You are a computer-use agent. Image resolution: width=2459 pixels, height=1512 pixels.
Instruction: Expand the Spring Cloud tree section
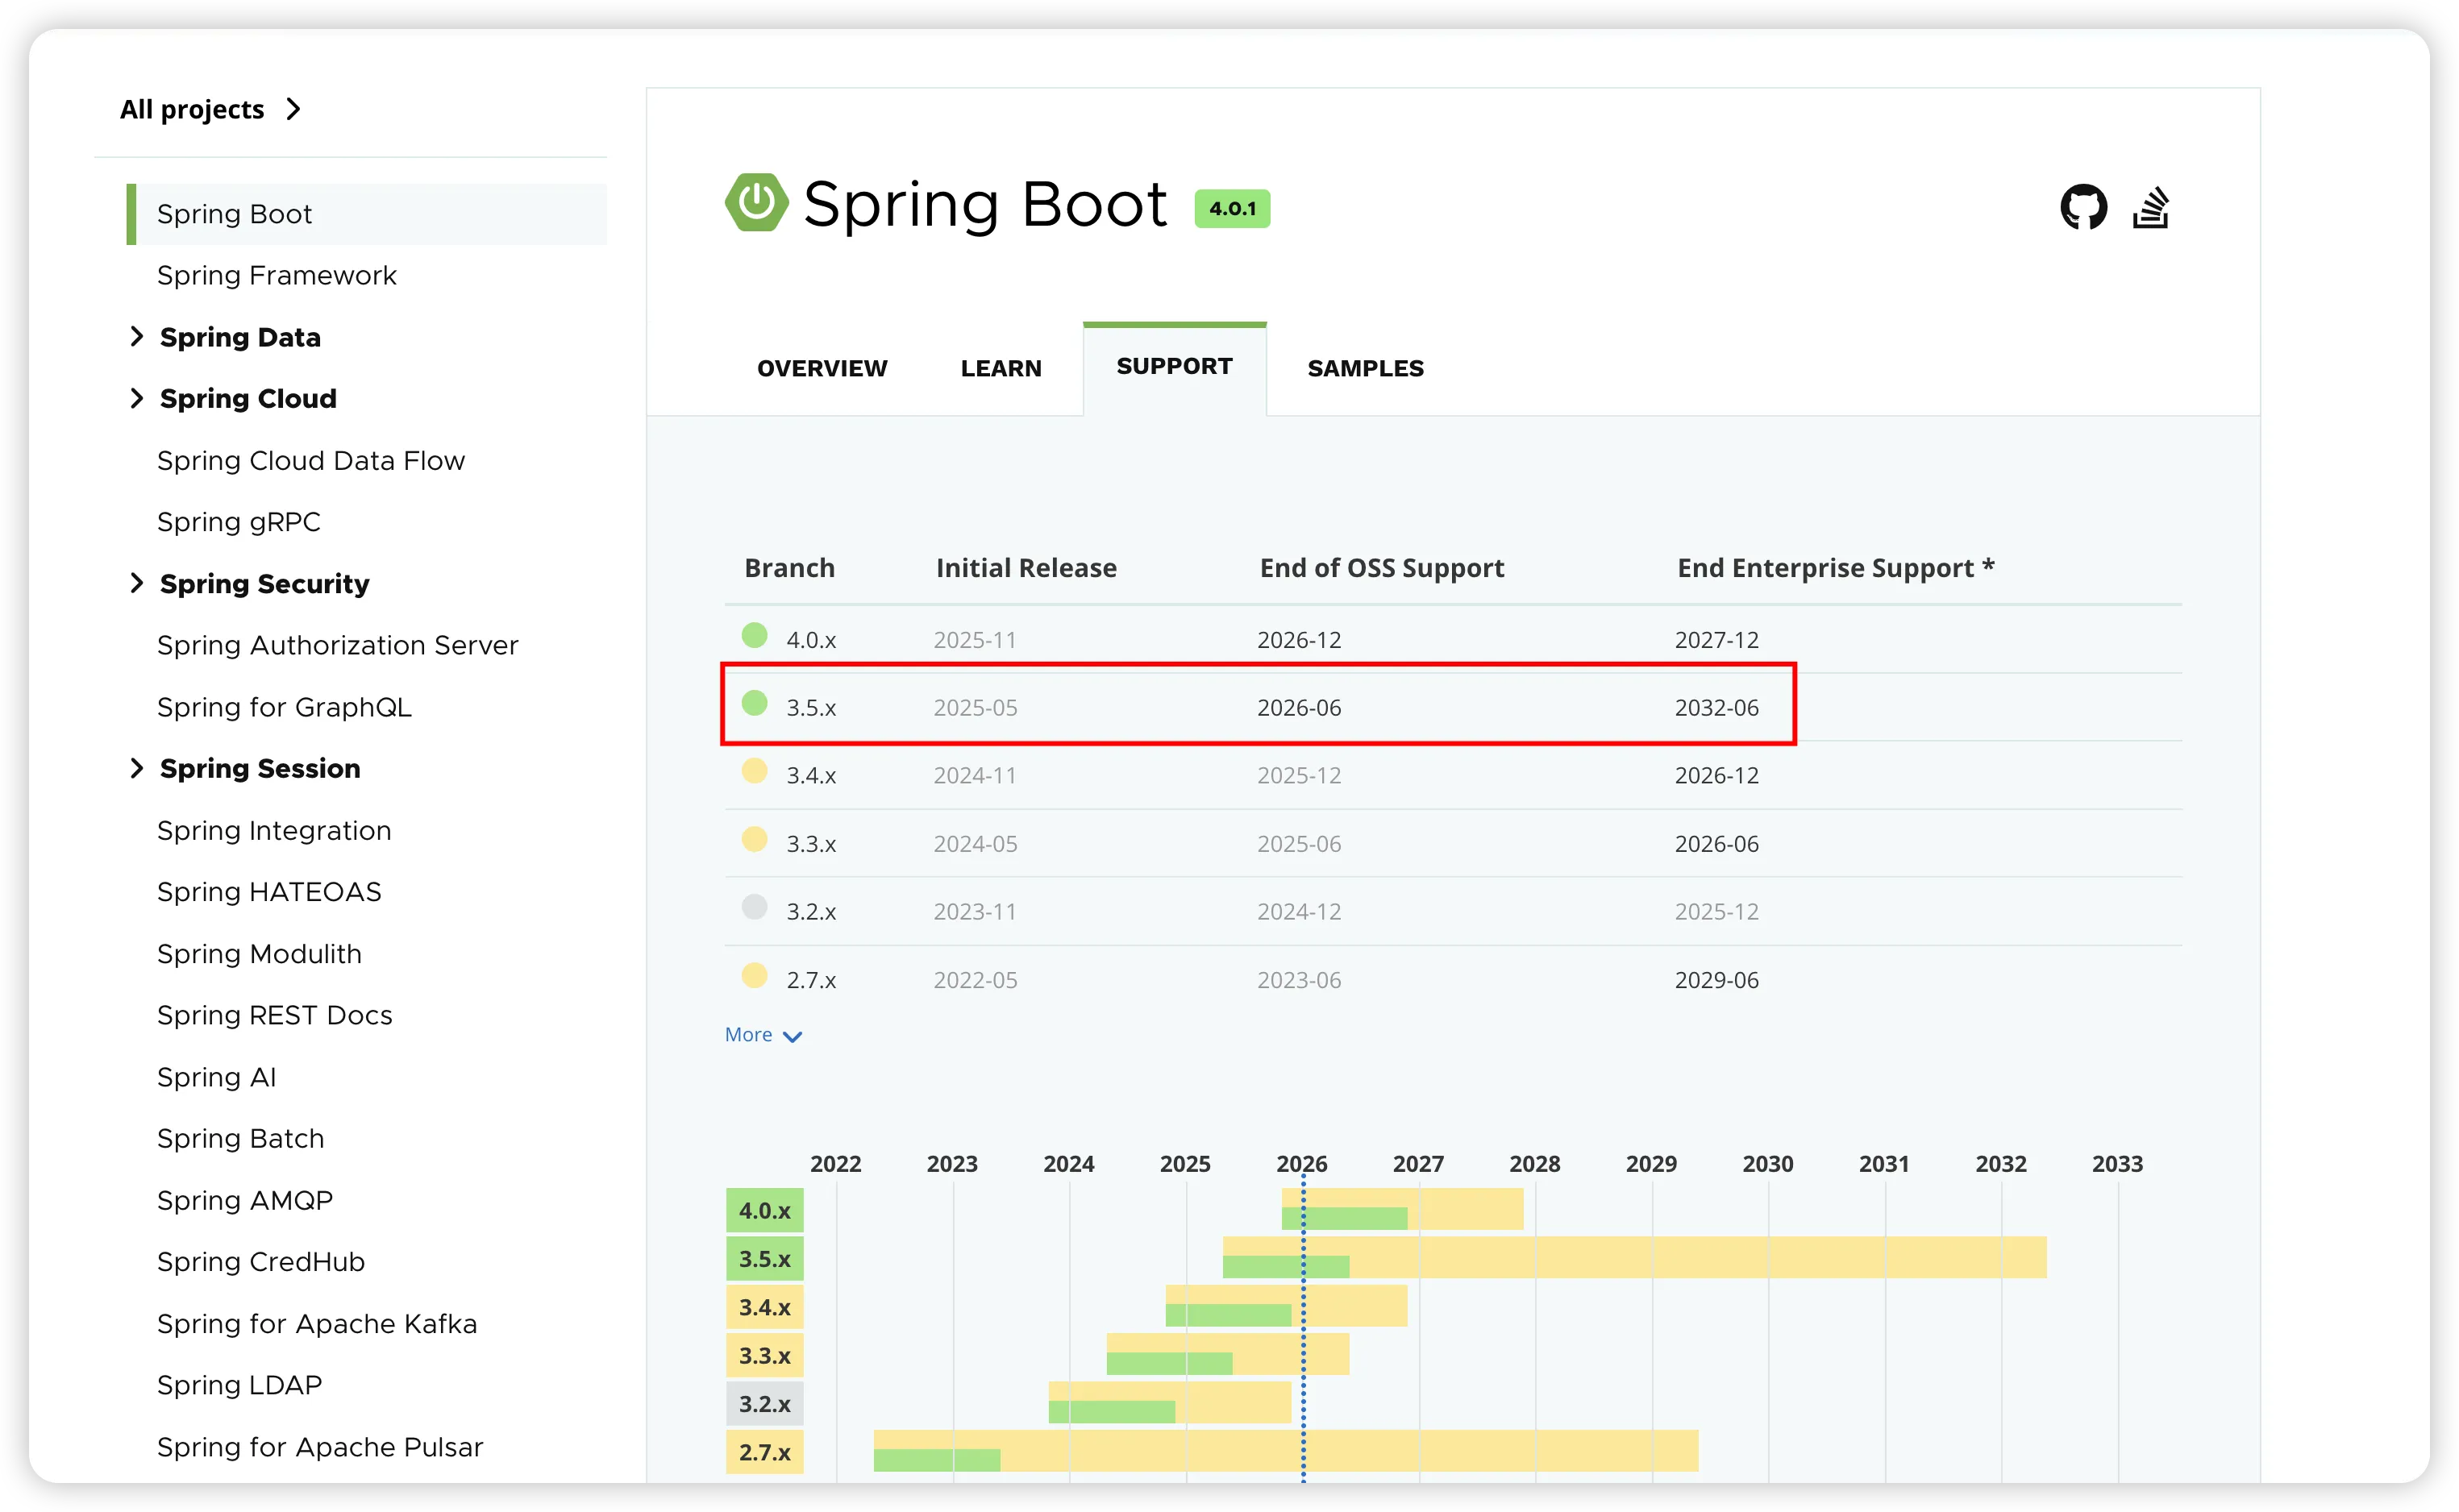[137, 398]
